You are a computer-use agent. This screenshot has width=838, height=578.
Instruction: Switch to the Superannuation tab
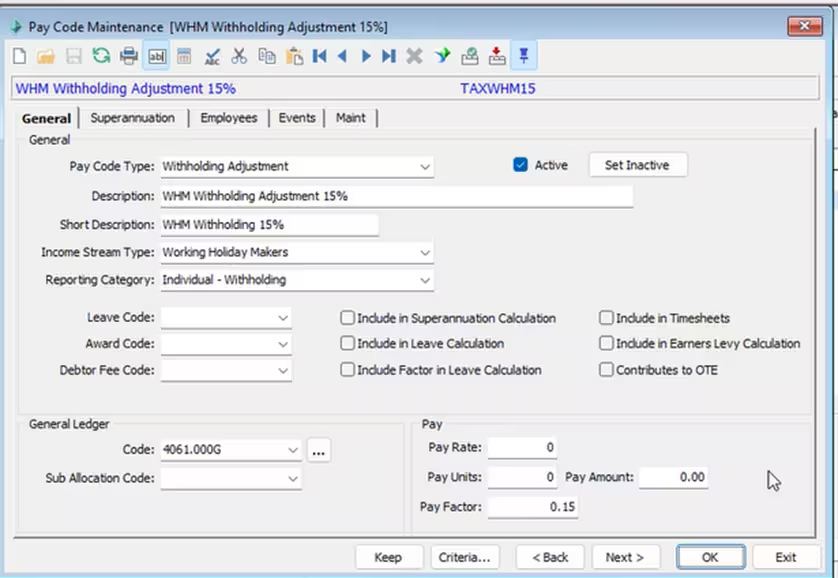pyautogui.click(x=133, y=118)
